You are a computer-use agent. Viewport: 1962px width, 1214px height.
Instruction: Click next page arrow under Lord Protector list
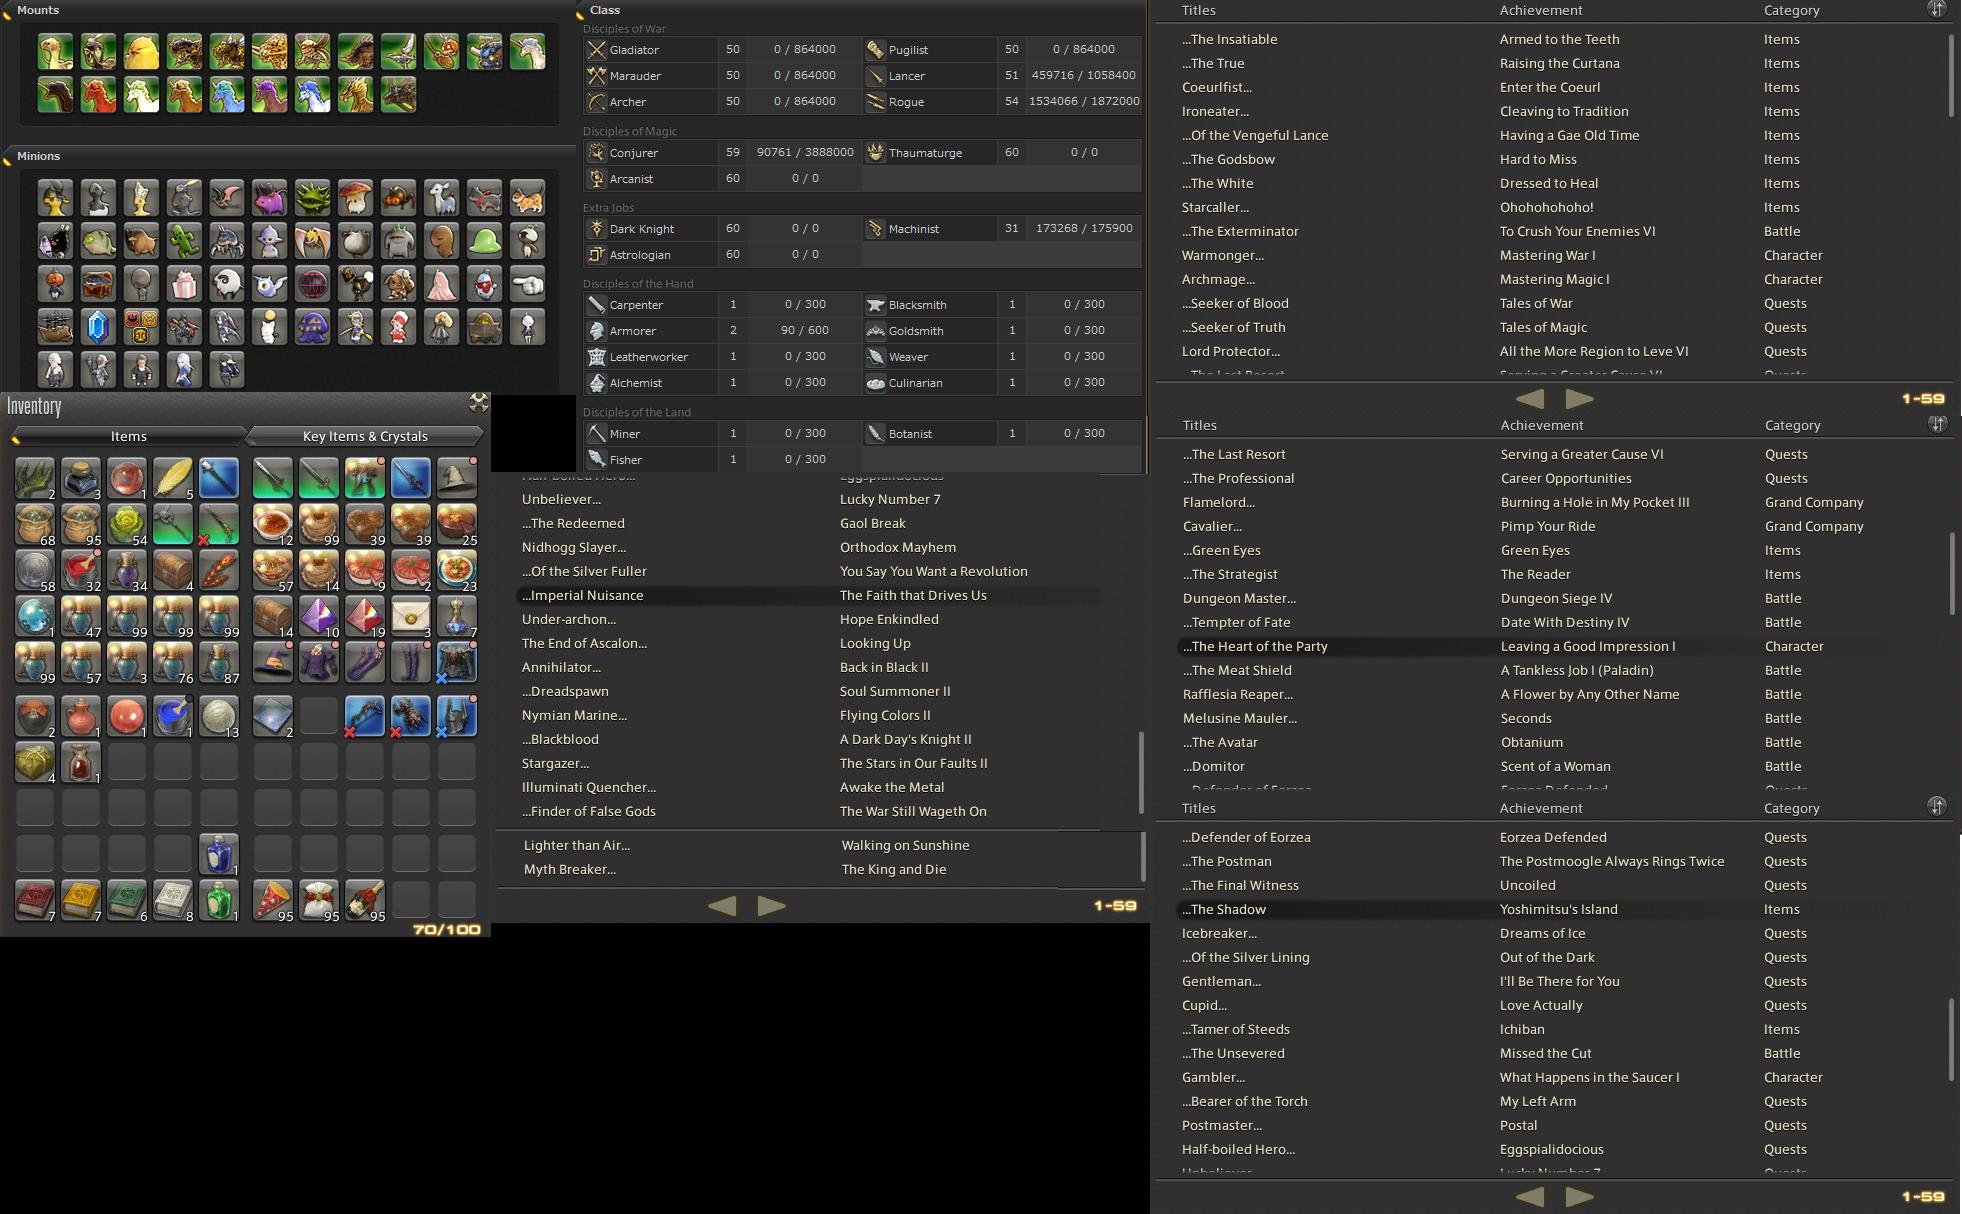[1580, 398]
